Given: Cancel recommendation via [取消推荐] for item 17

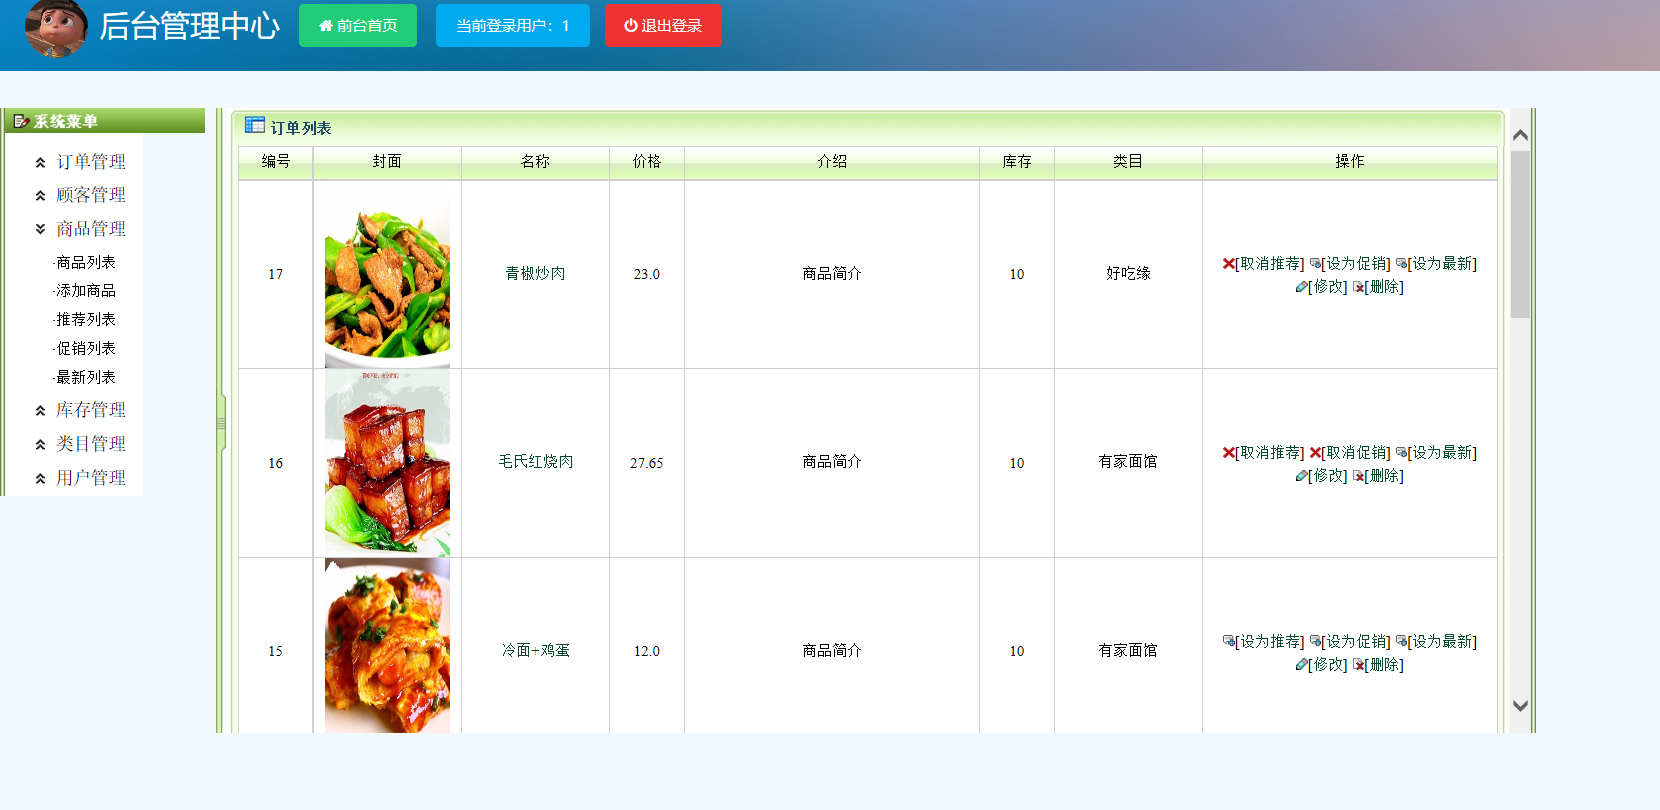Looking at the screenshot, I should coord(1270,264).
